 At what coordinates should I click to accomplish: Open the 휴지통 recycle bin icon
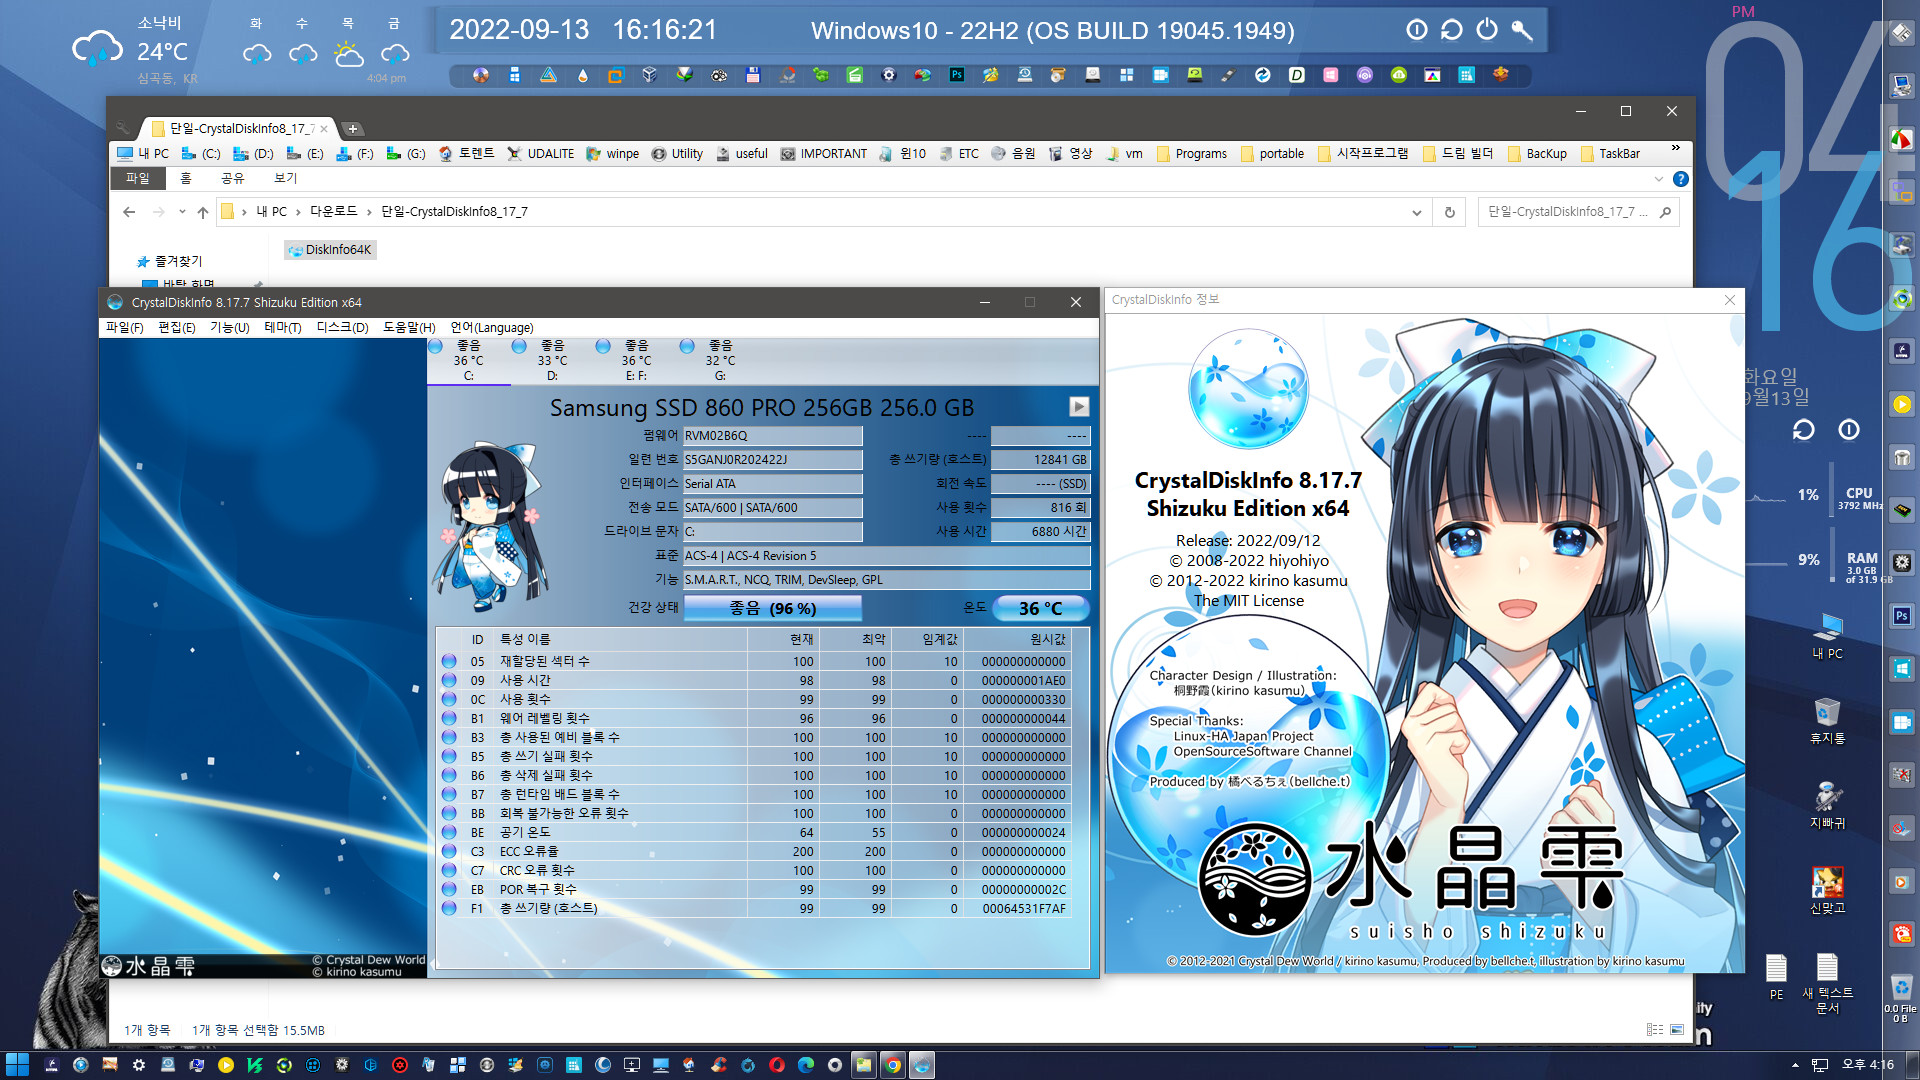[x=1827, y=720]
